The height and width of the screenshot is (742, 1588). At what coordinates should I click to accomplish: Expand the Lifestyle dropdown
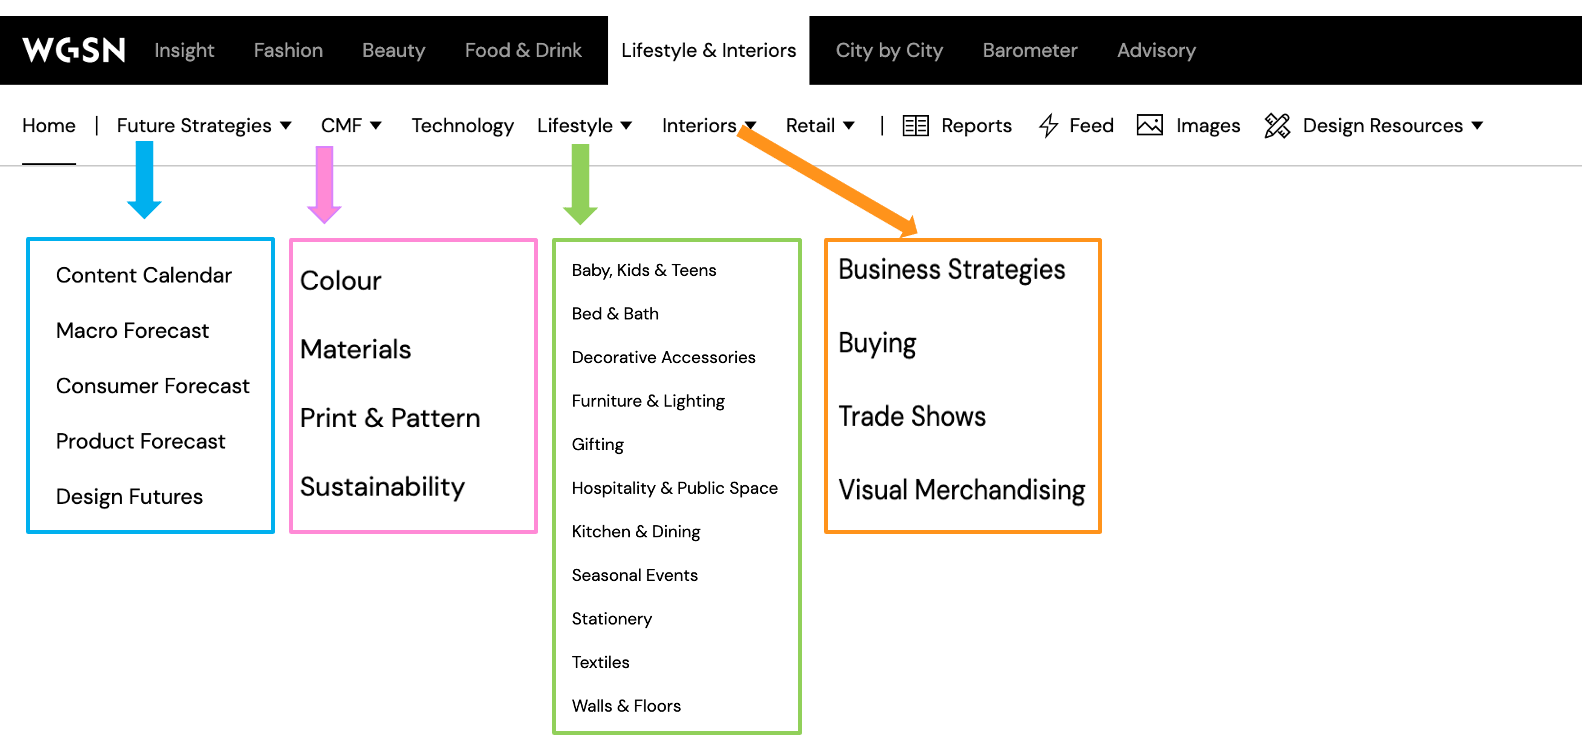[626, 125]
